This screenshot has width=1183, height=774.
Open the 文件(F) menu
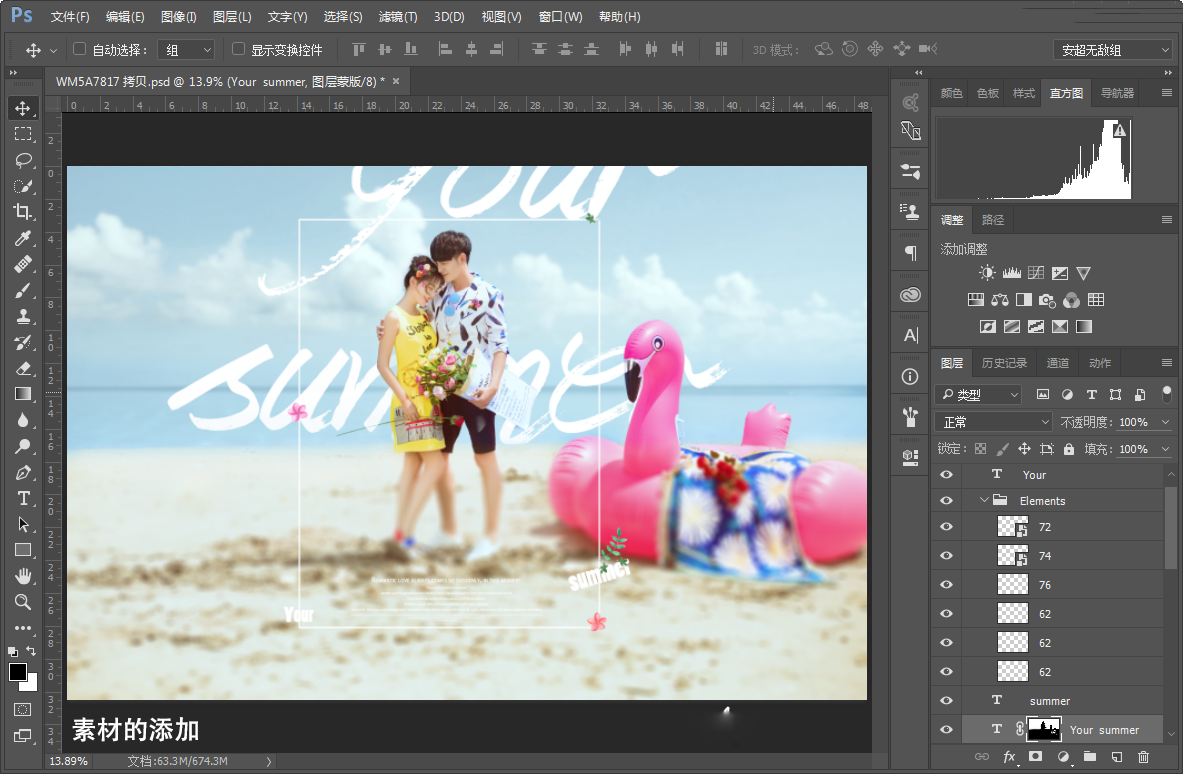(x=69, y=17)
